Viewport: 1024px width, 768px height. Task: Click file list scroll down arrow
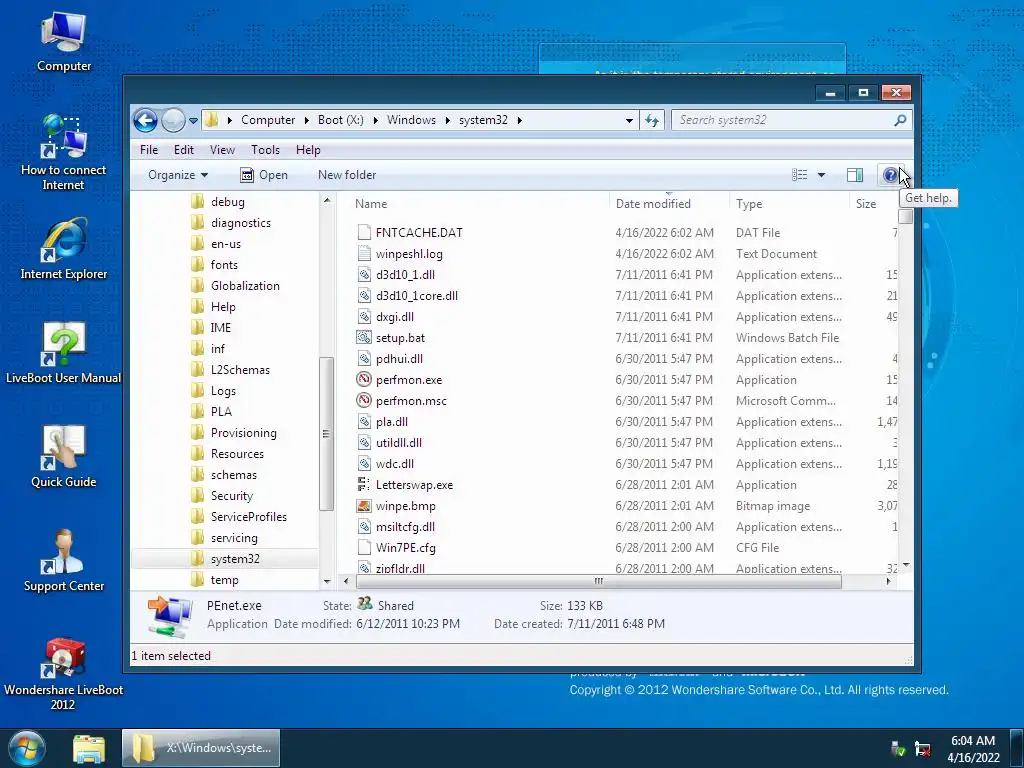(x=905, y=565)
